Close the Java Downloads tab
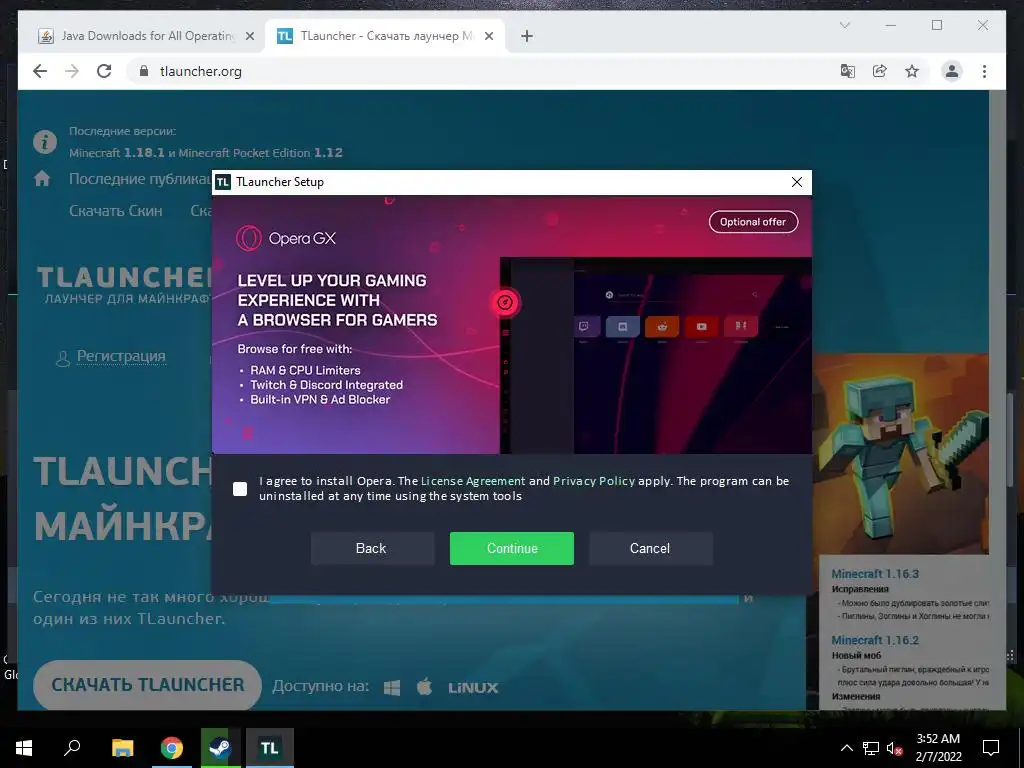The height and width of the screenshot is (768, 1024). (249, 37)
